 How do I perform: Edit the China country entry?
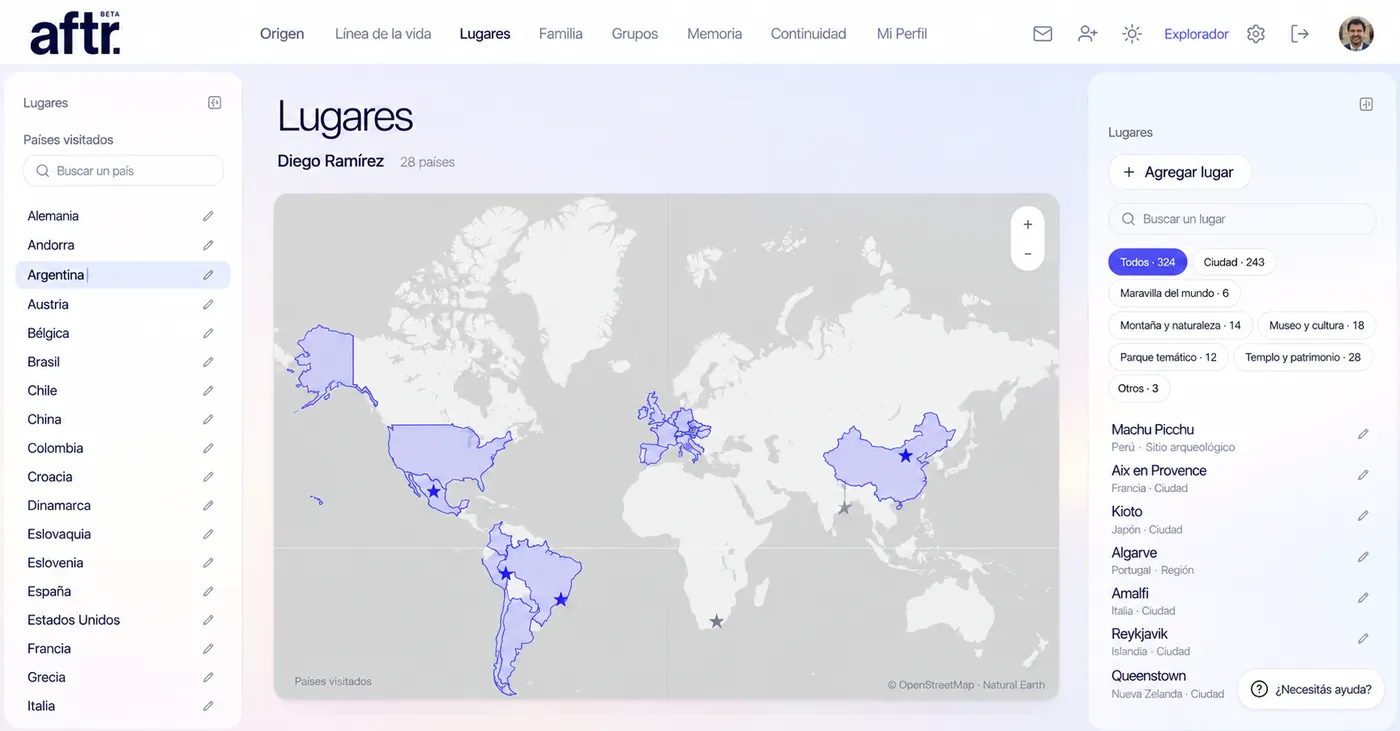point(208,420)
